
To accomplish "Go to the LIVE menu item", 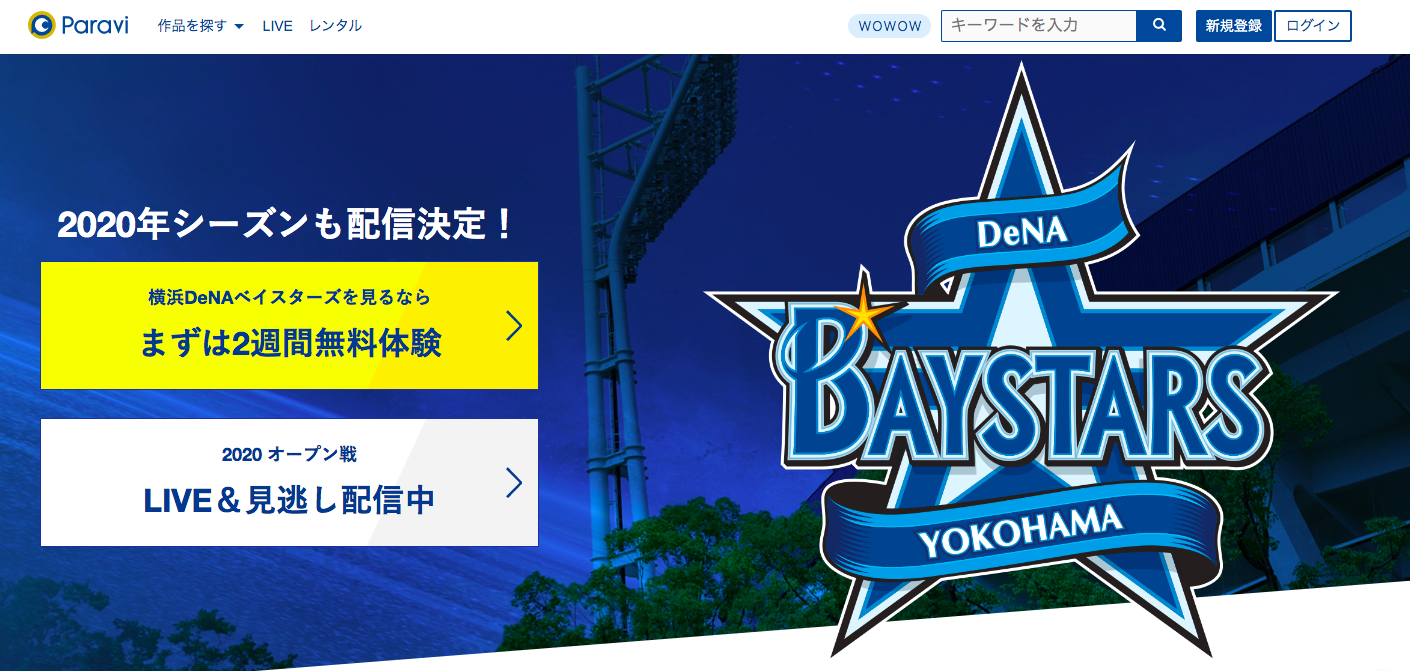I will pos(277,26).
